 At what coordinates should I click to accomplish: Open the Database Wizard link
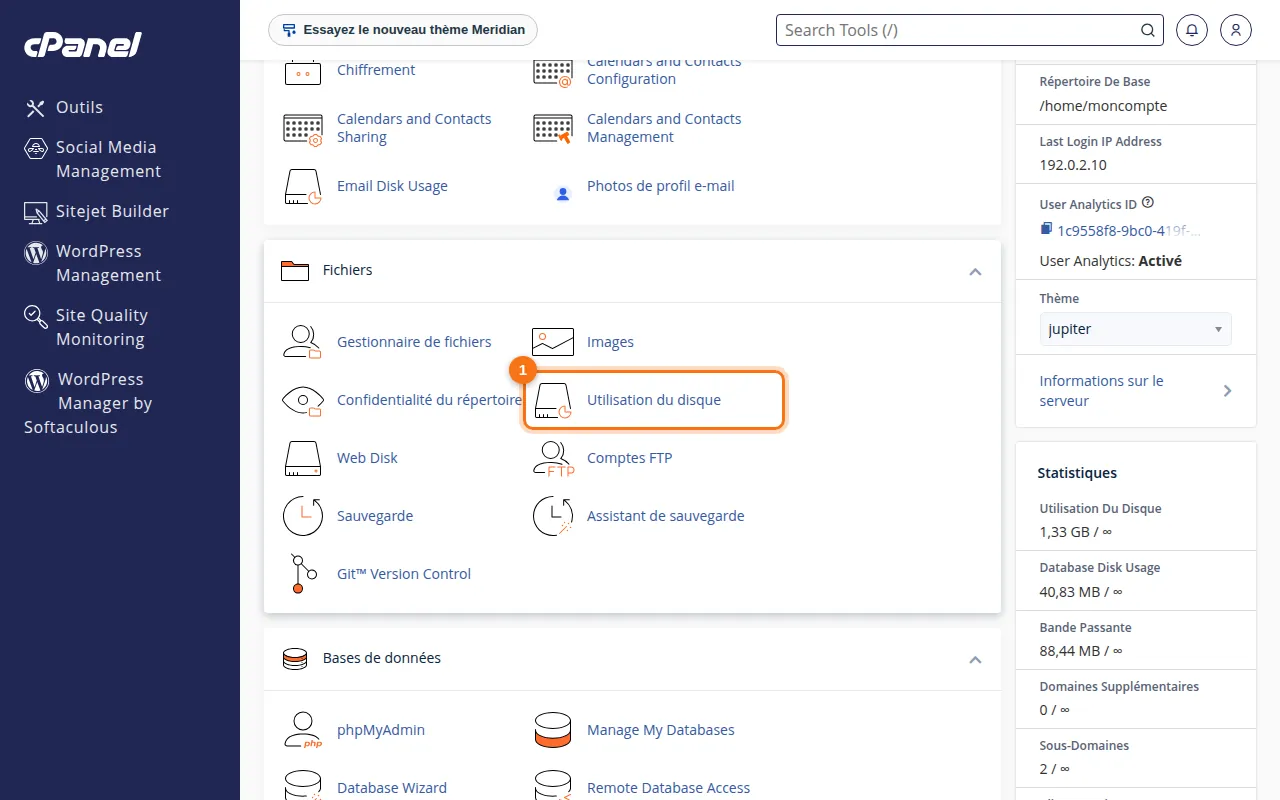[392, 788]
